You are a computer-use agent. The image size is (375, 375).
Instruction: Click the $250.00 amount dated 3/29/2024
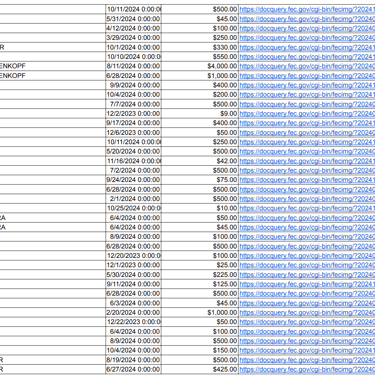[x=200, y=38]
